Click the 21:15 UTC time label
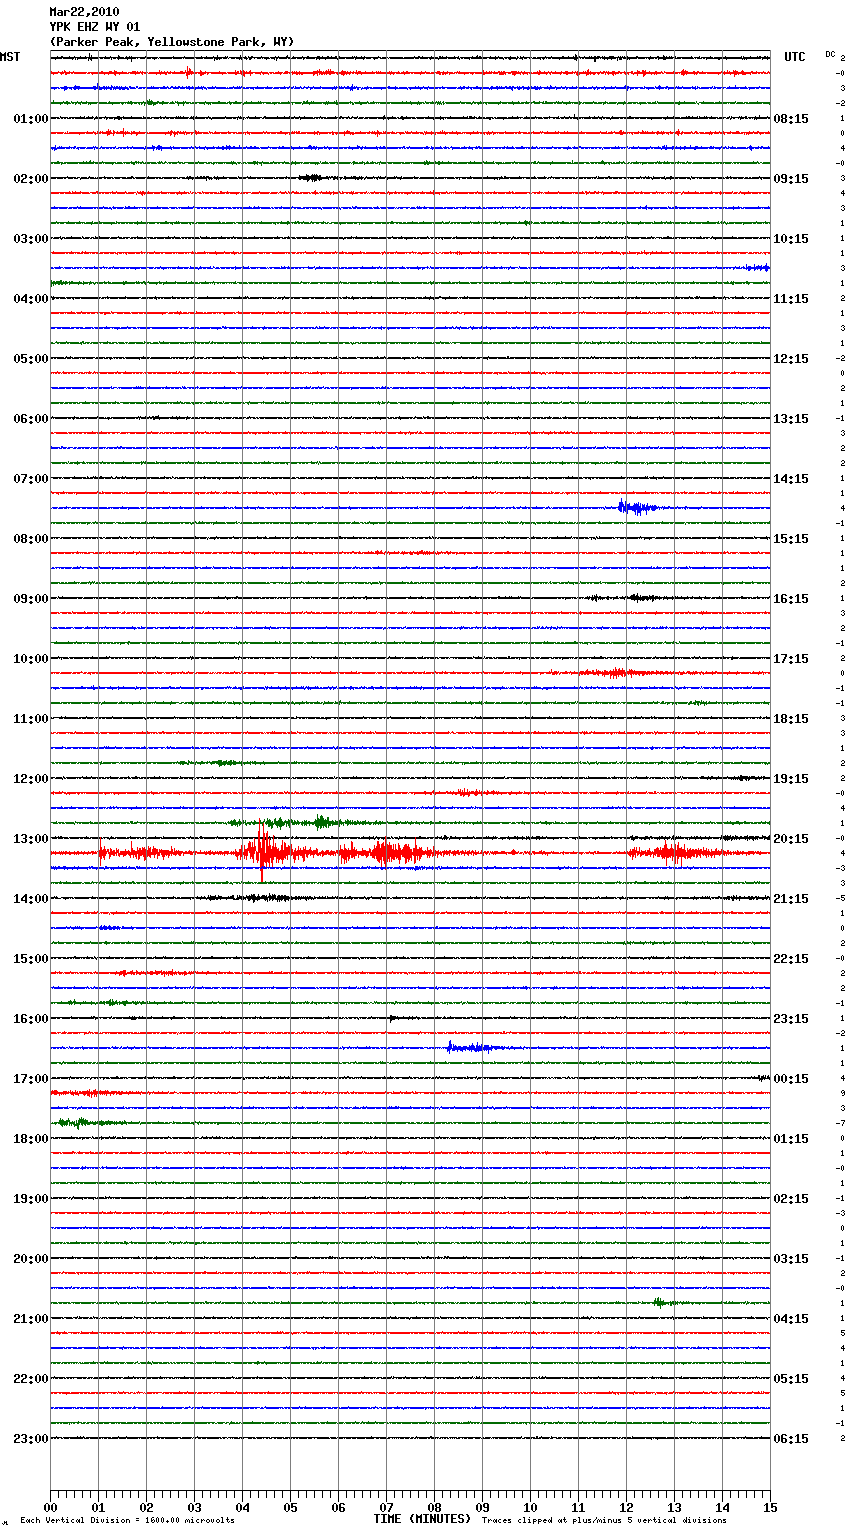The height and width of the screenshot is (1534, 850). pos(791,899)
